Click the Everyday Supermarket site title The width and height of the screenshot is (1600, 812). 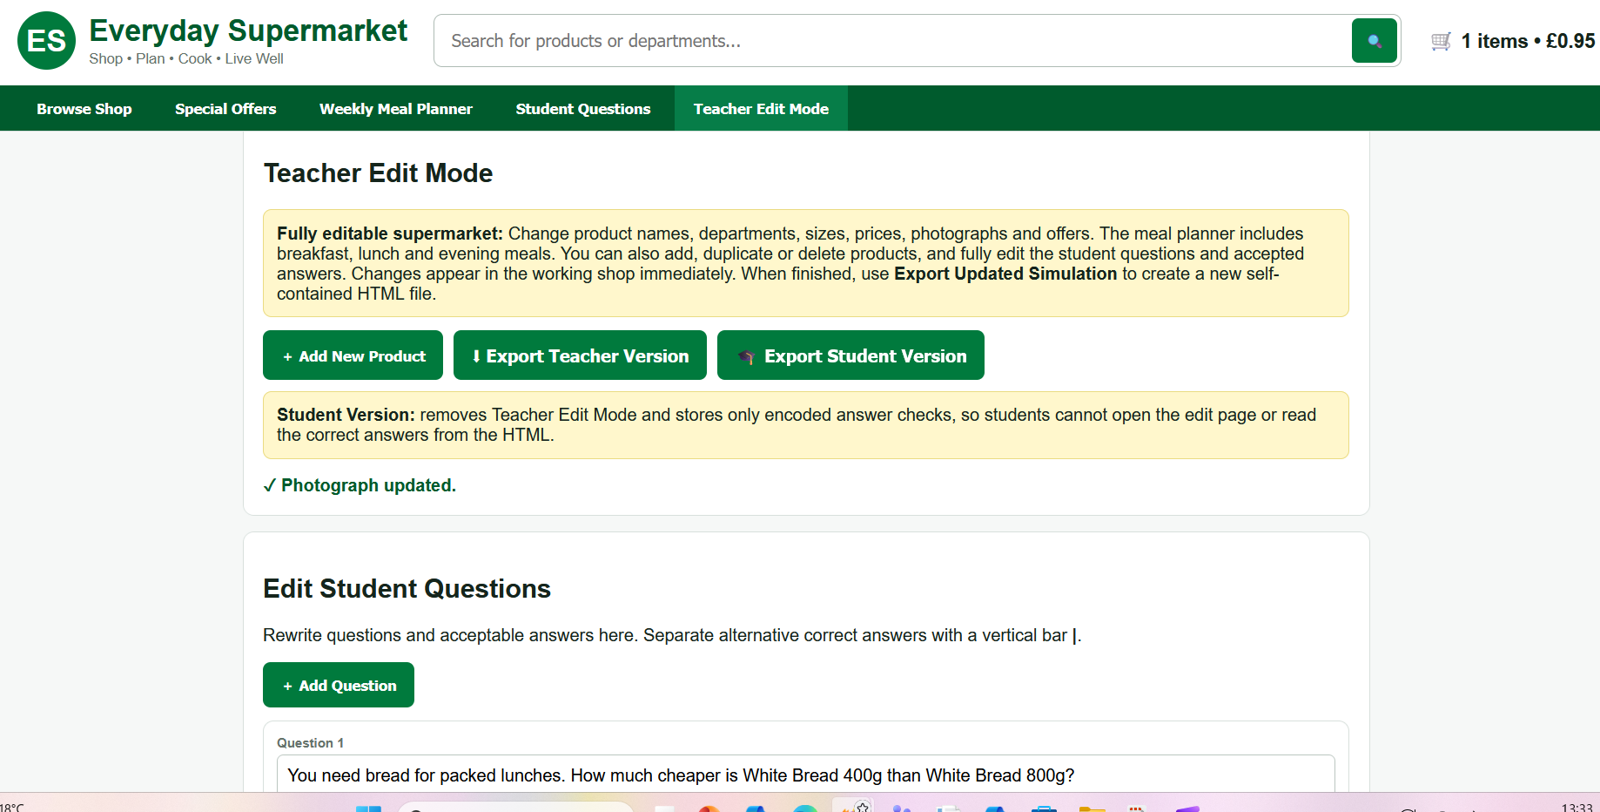pyautogui.click(x=248, y=31)
